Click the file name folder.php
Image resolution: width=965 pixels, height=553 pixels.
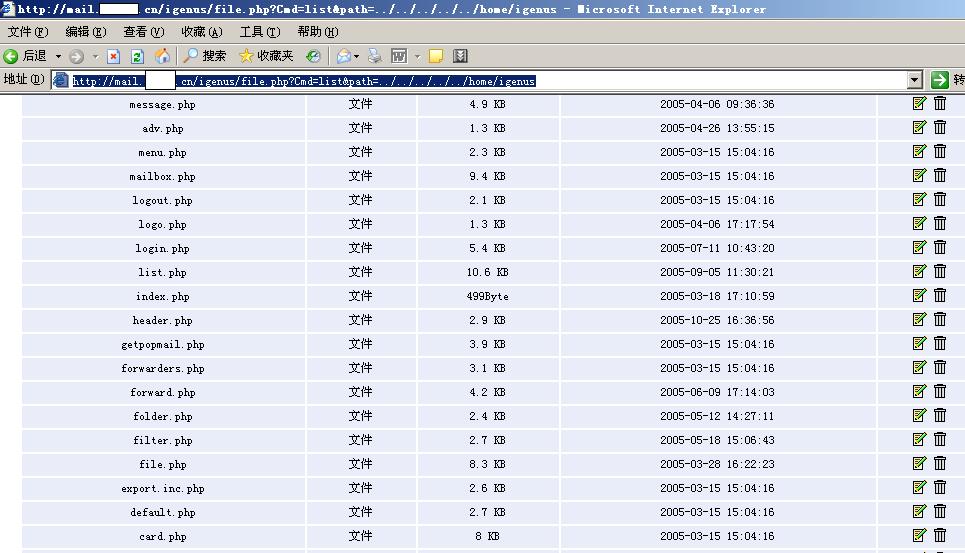162,416
